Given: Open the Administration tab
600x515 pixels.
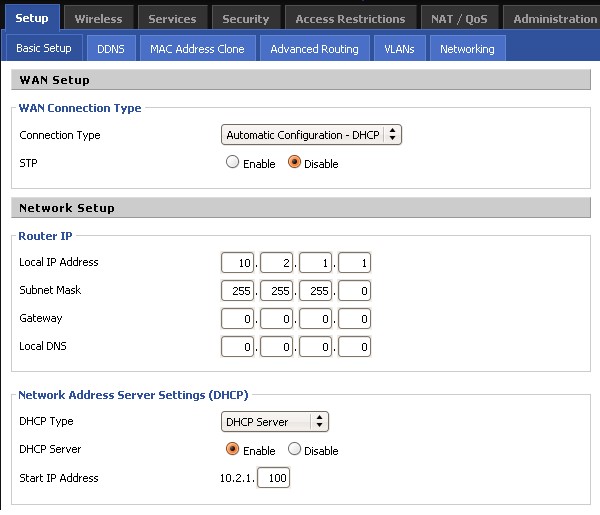Looking at the screenshot, I should (553, 19).
